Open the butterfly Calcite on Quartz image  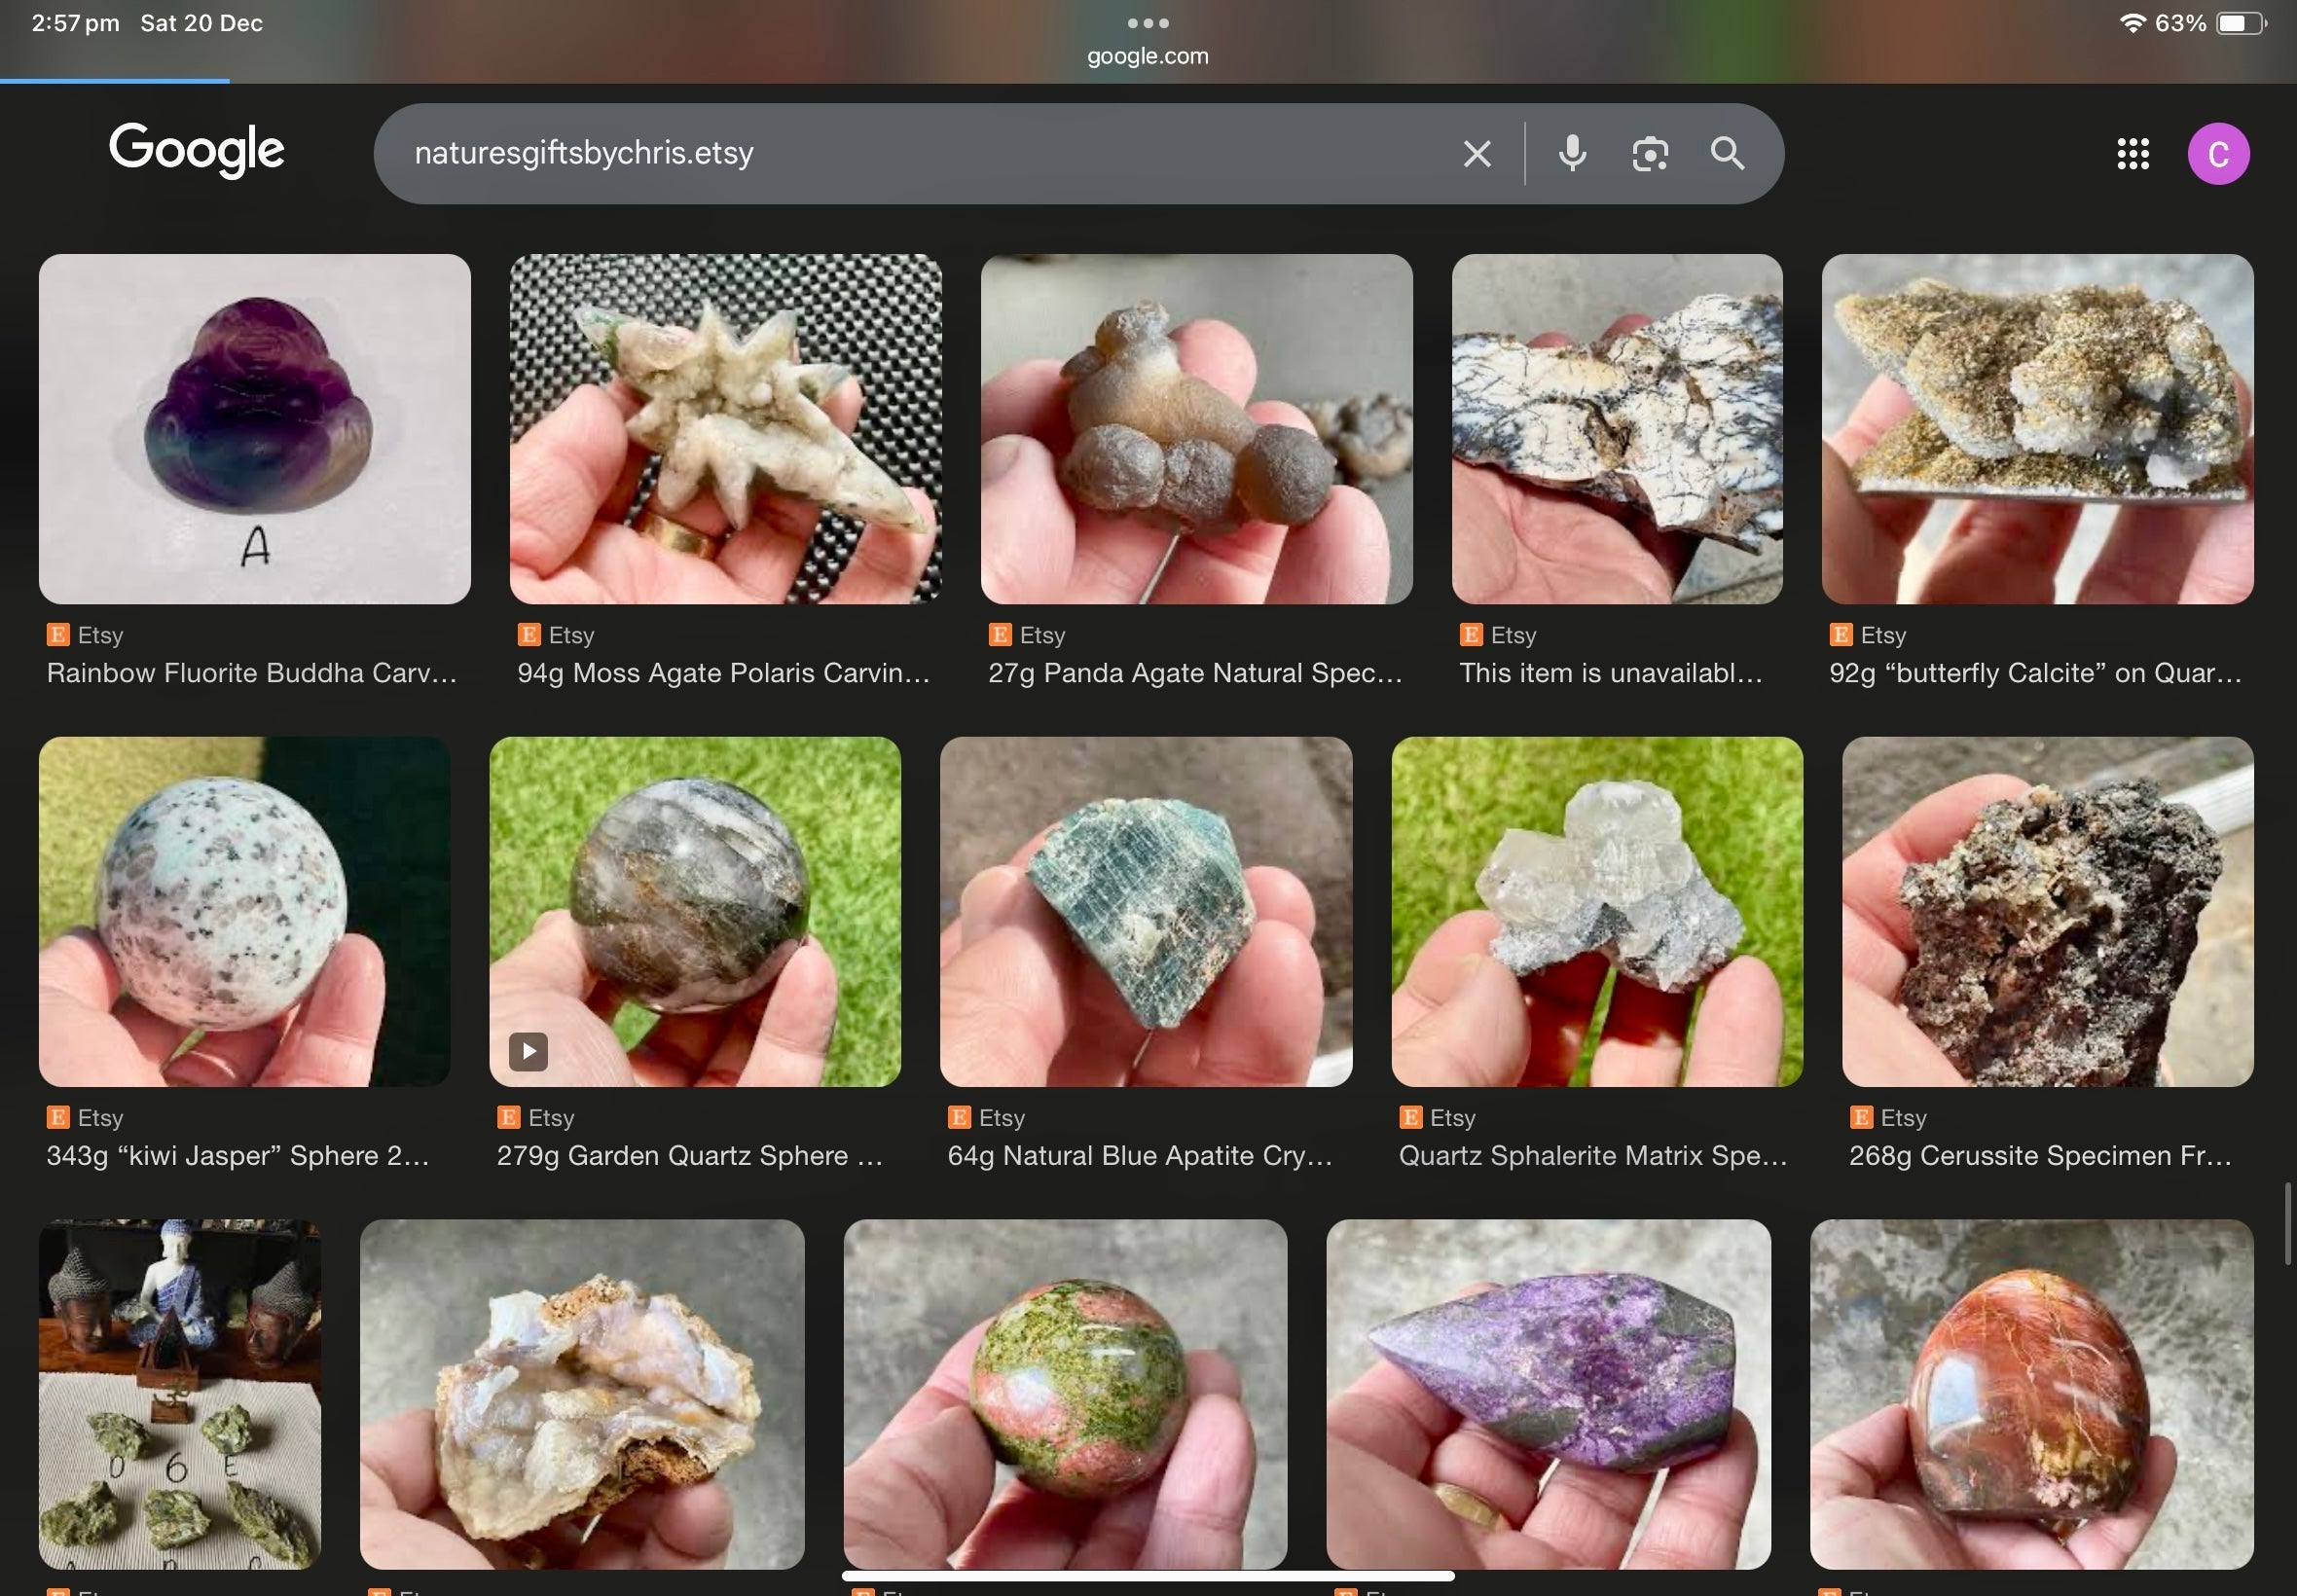2037,429
